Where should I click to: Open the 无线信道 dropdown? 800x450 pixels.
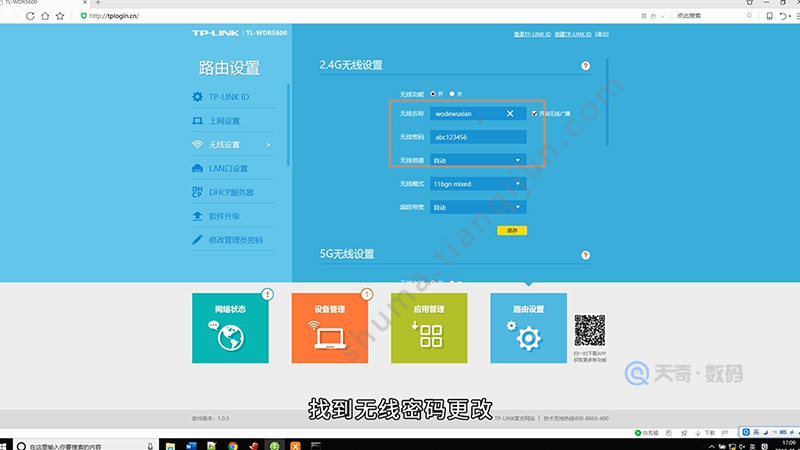pos(478,160)
